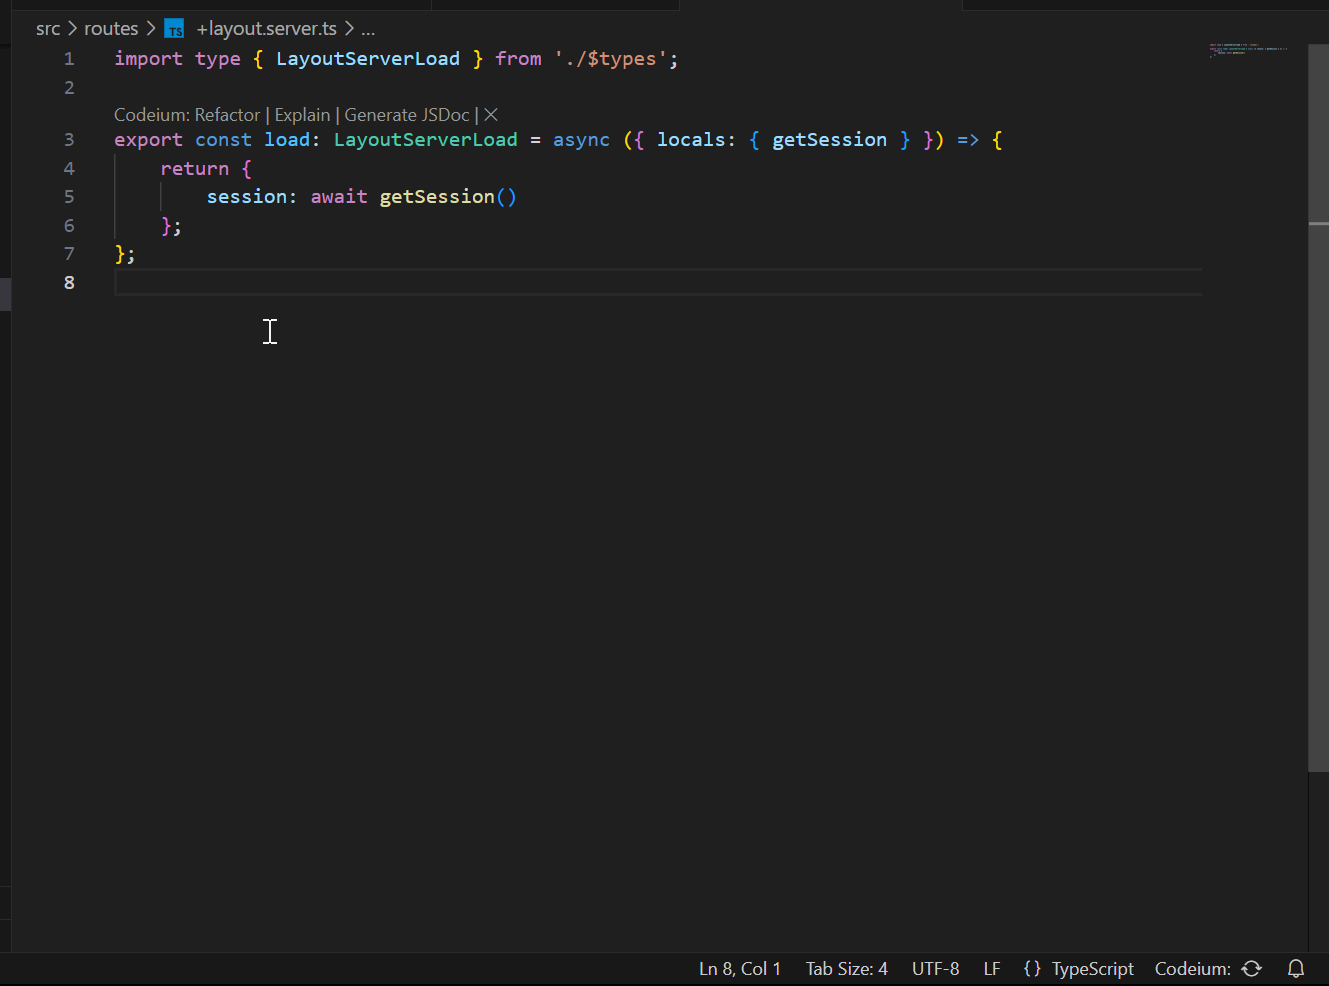Image resolution: width=1329 pixels, height=986 pixels.
Task: Click the locals parameter on line 3
Action: pos(691,140)
